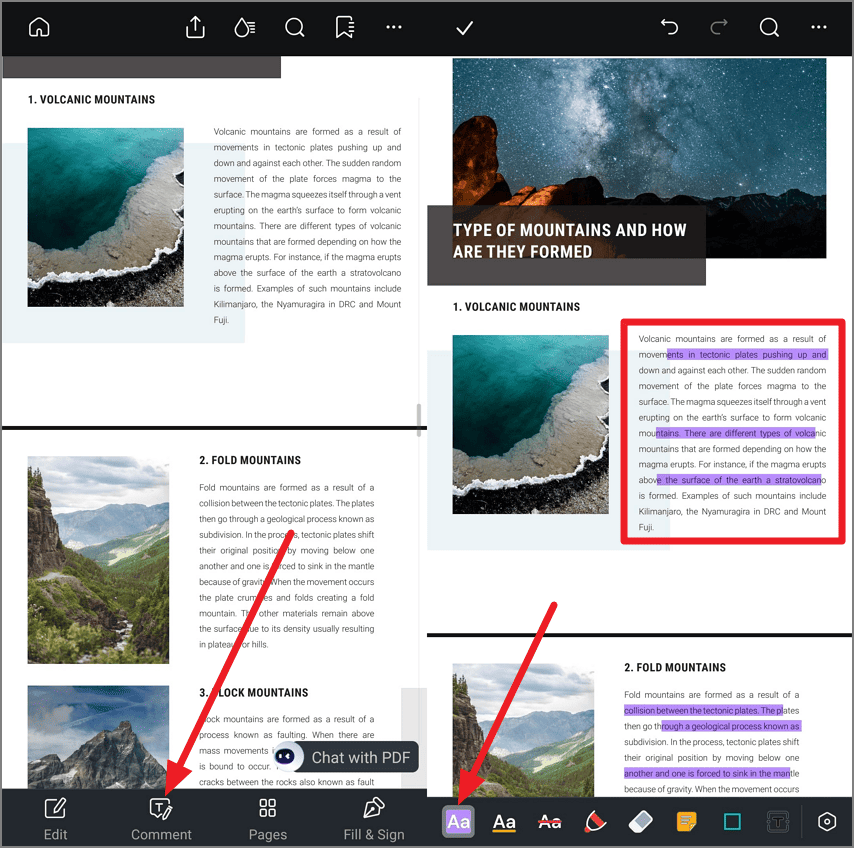854x848 pixels.
Task: Select the Sticky note tool
Action: pyautogui.click(x=686, y=821)
